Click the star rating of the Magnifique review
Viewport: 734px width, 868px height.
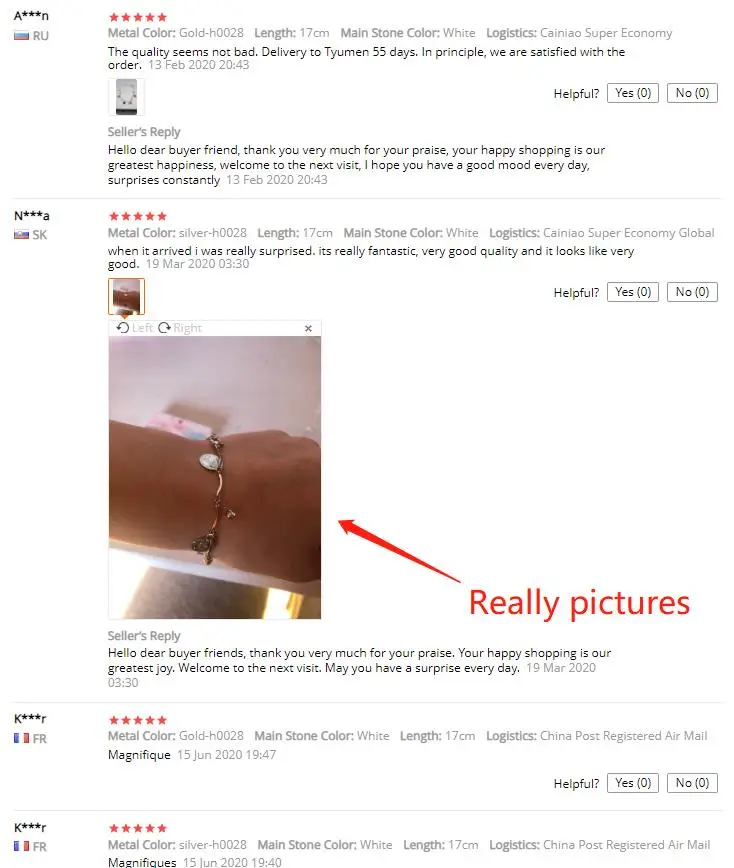click(138, 720)
